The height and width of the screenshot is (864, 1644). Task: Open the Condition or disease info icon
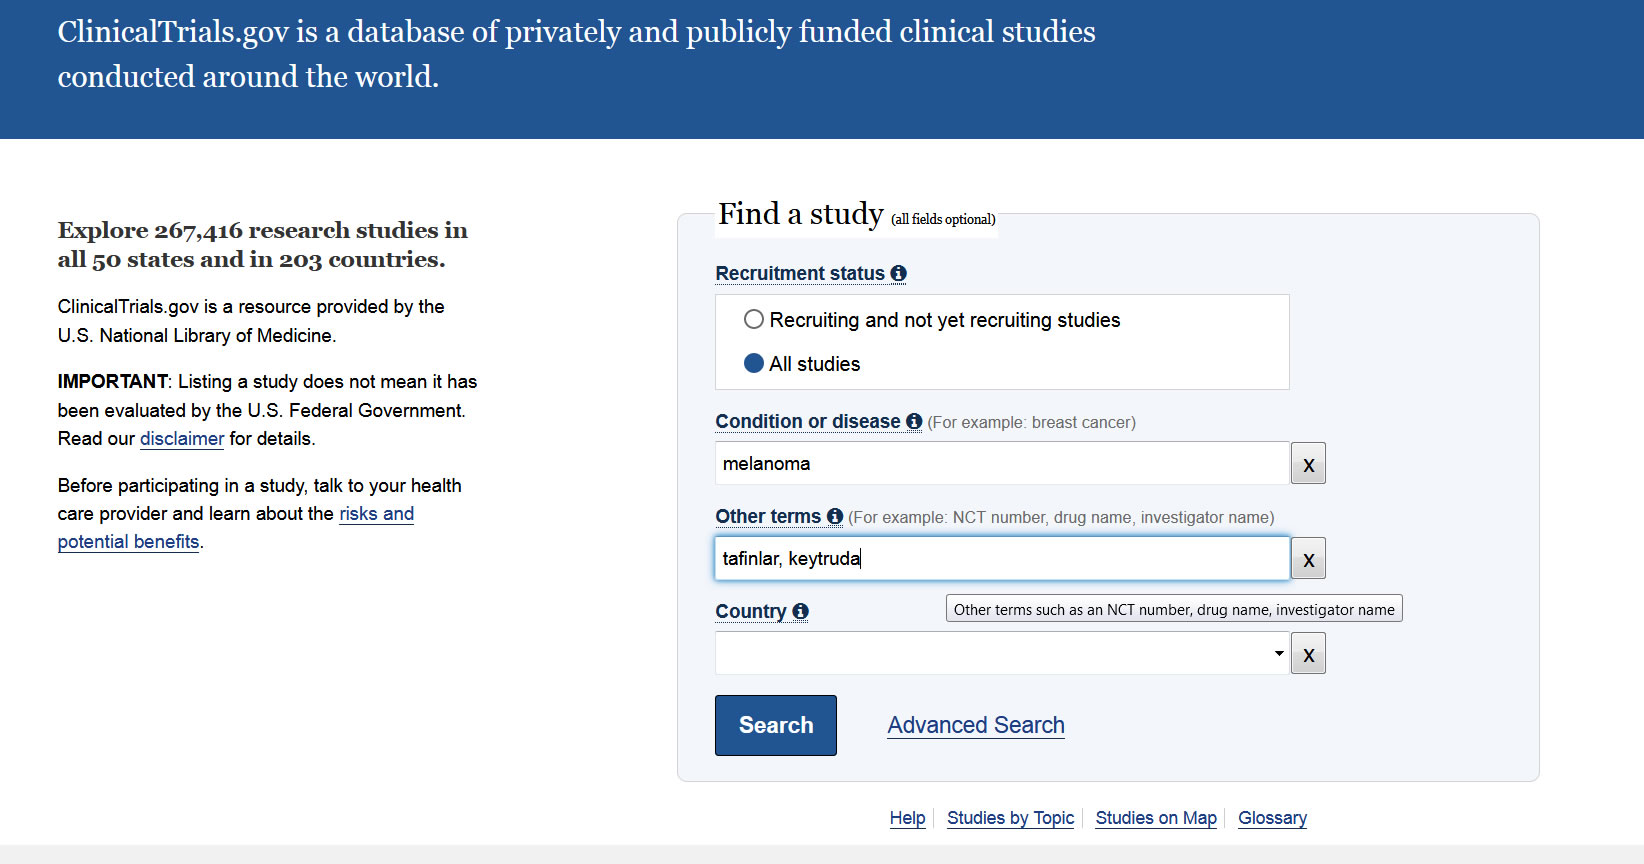914,421
